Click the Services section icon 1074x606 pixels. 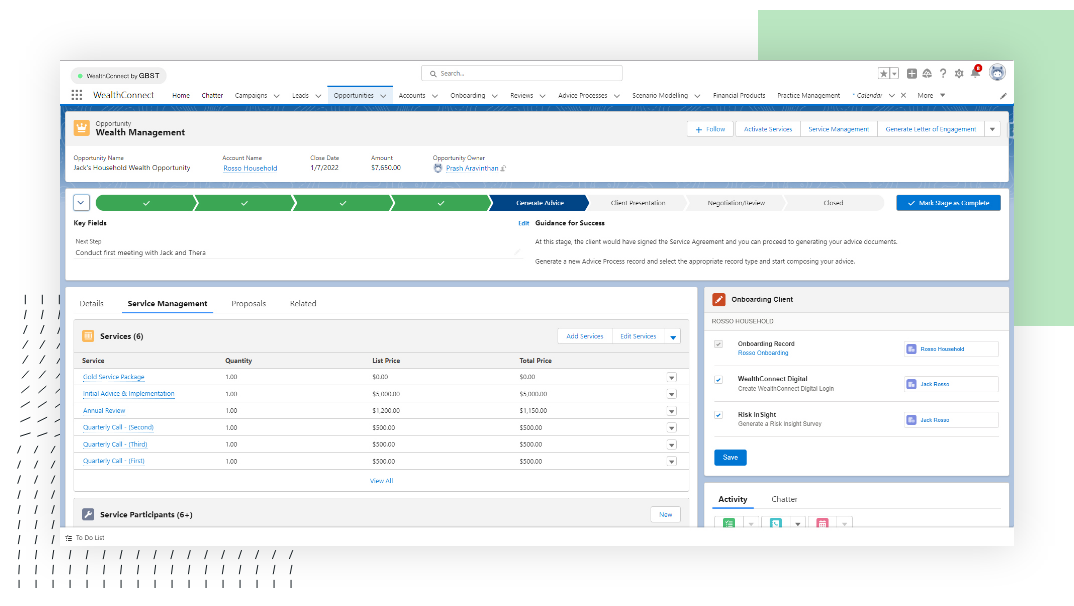88,336
